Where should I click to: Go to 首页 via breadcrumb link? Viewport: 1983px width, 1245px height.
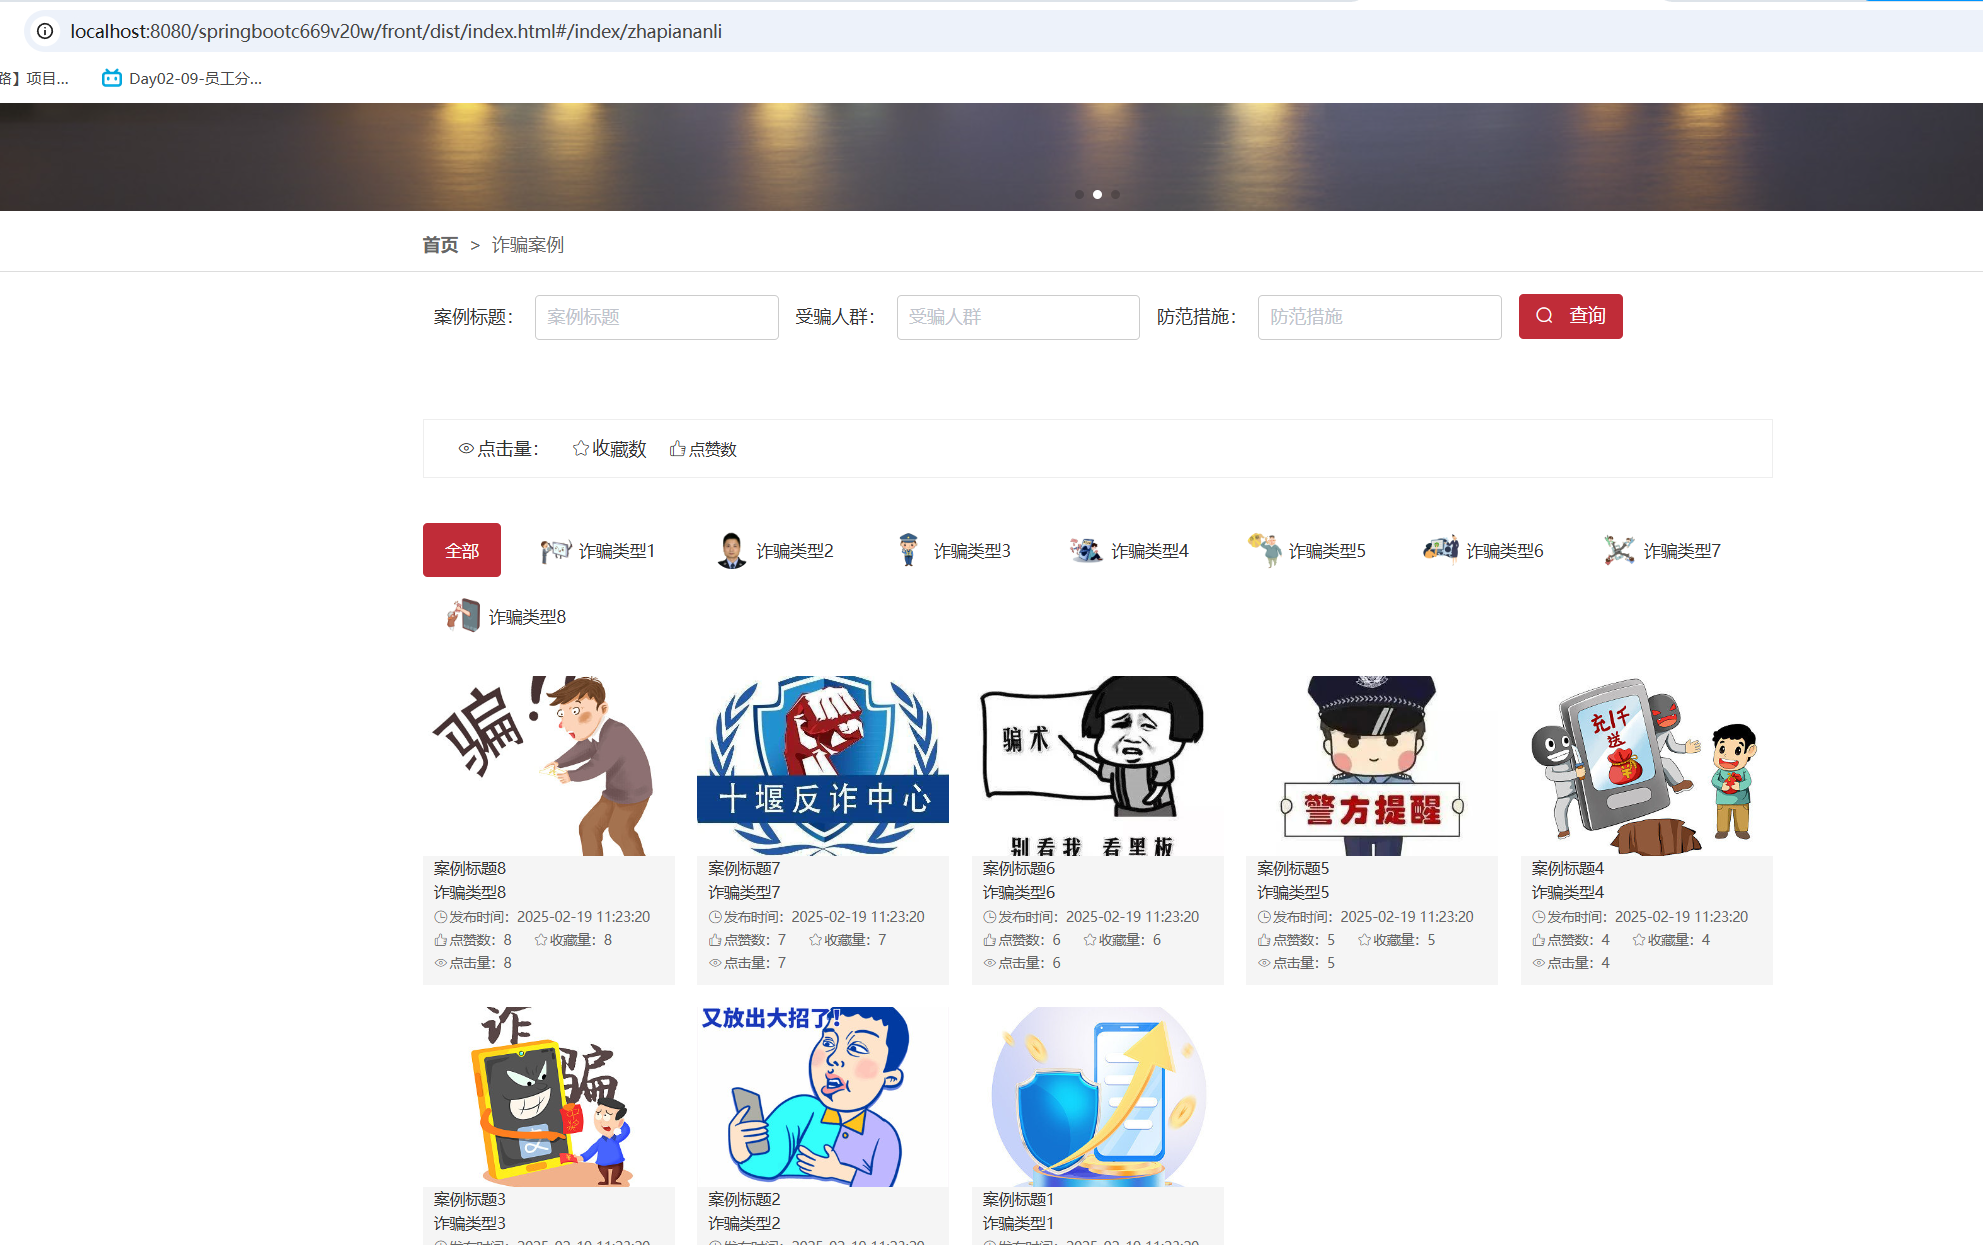pyautogui.click(x=440, y=245)
